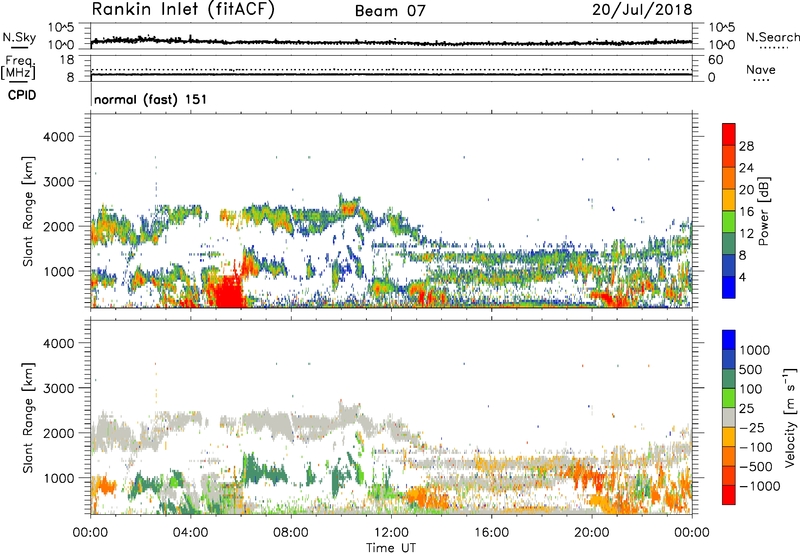Click the '16:00' time axis label
The image size is (800, 554).
coord(491,533)
